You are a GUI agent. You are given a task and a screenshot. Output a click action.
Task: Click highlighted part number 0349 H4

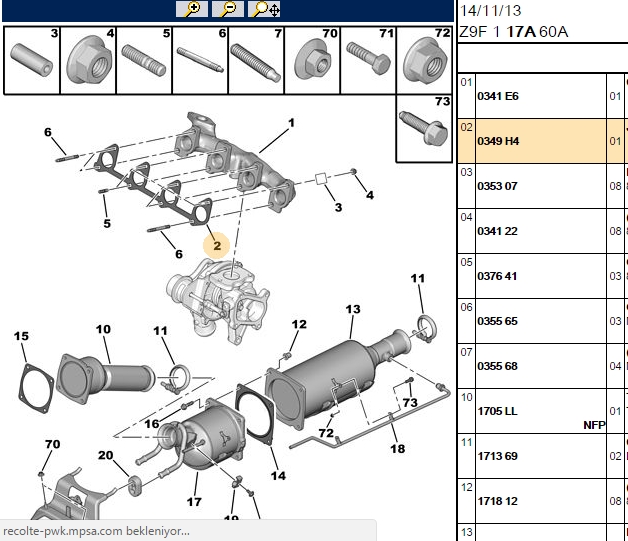498,141
